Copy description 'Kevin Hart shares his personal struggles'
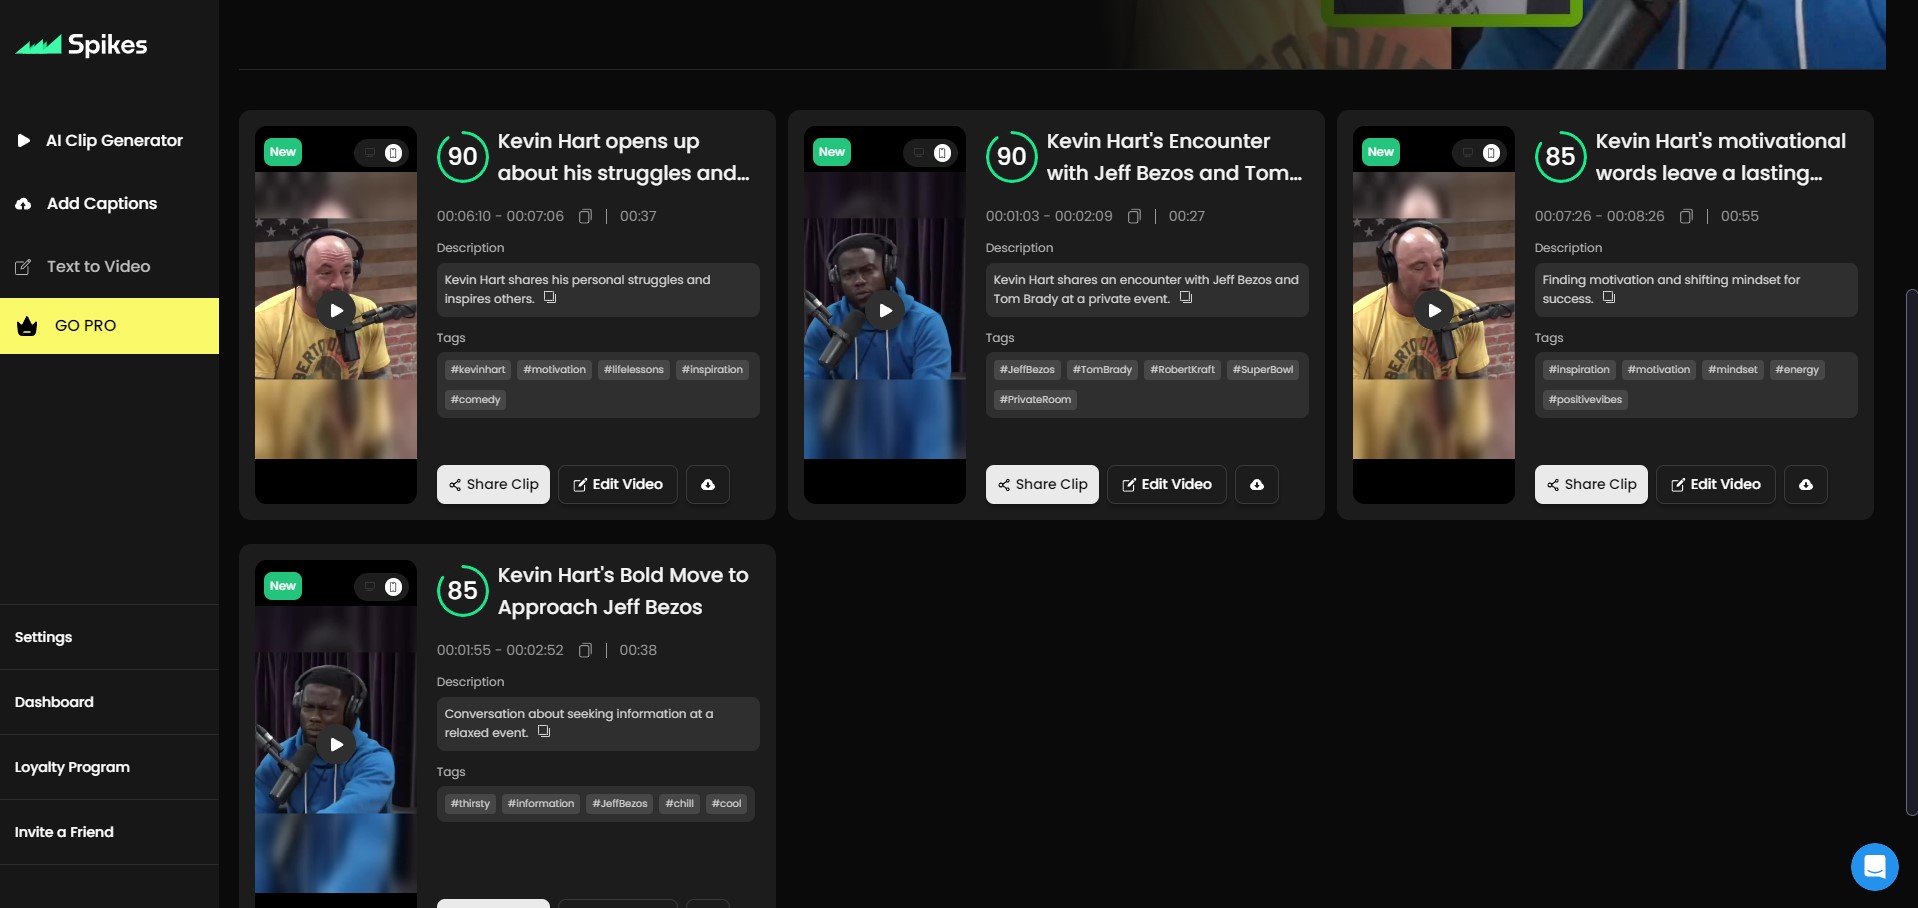Image resolution: width=1918 pixels, height=908 pixels. (550, 298)
